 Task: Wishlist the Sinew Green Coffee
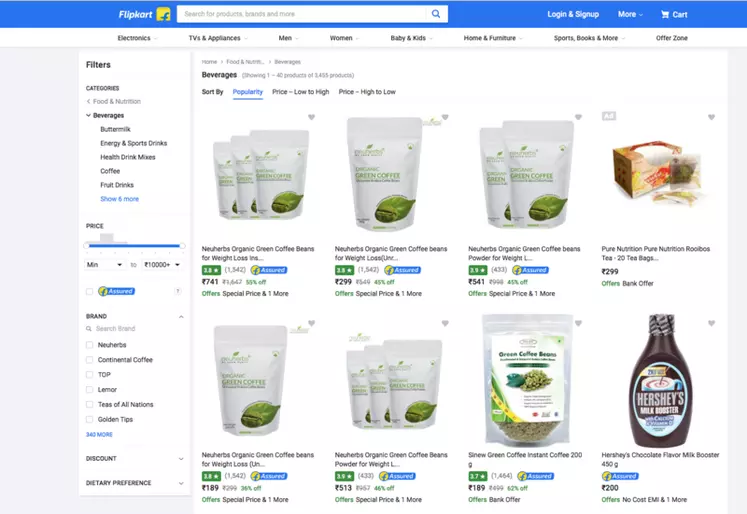tap(578, 323)
